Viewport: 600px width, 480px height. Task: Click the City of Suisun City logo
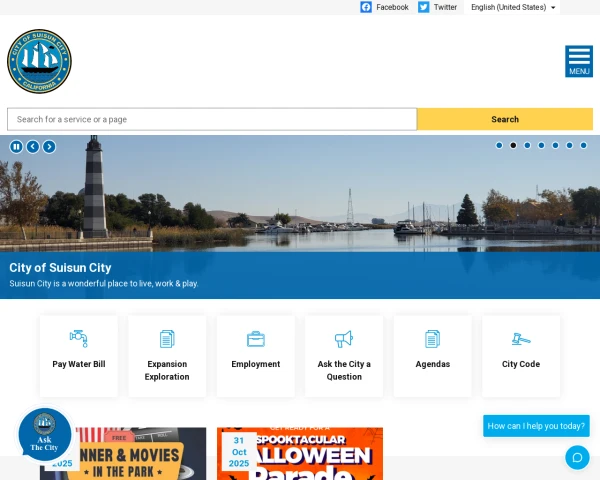[x=39, y=61]
